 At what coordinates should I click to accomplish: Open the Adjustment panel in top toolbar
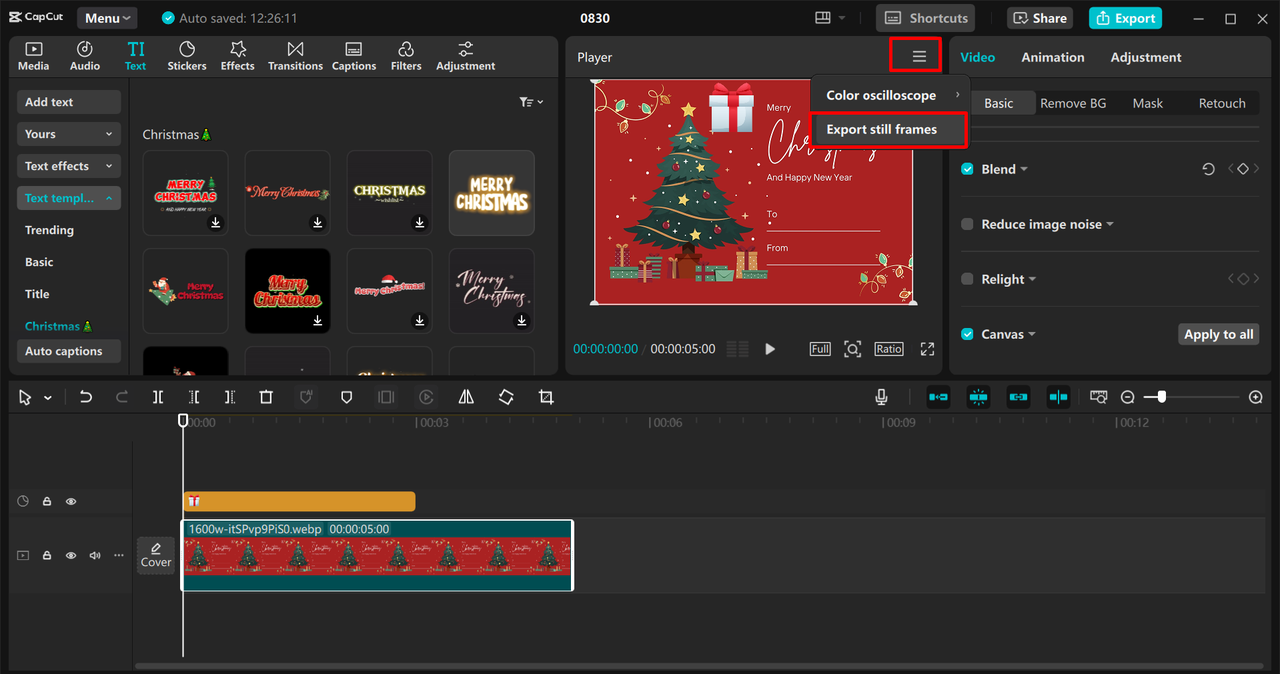click(465, 56)
